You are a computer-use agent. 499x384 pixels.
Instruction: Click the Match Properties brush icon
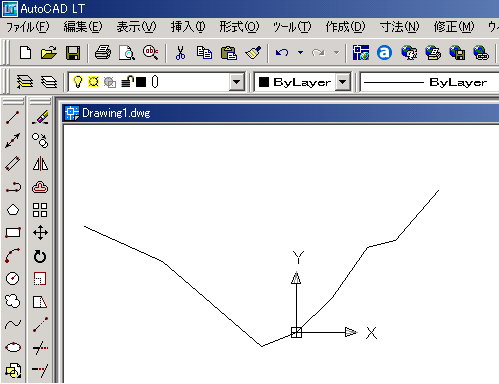click(x=253, y=53)
